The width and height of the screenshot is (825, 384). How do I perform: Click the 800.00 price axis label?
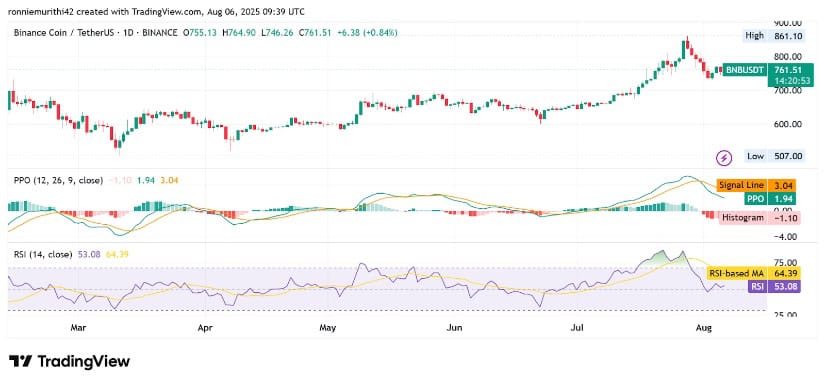pyautogui.click(x=788, y=57)
